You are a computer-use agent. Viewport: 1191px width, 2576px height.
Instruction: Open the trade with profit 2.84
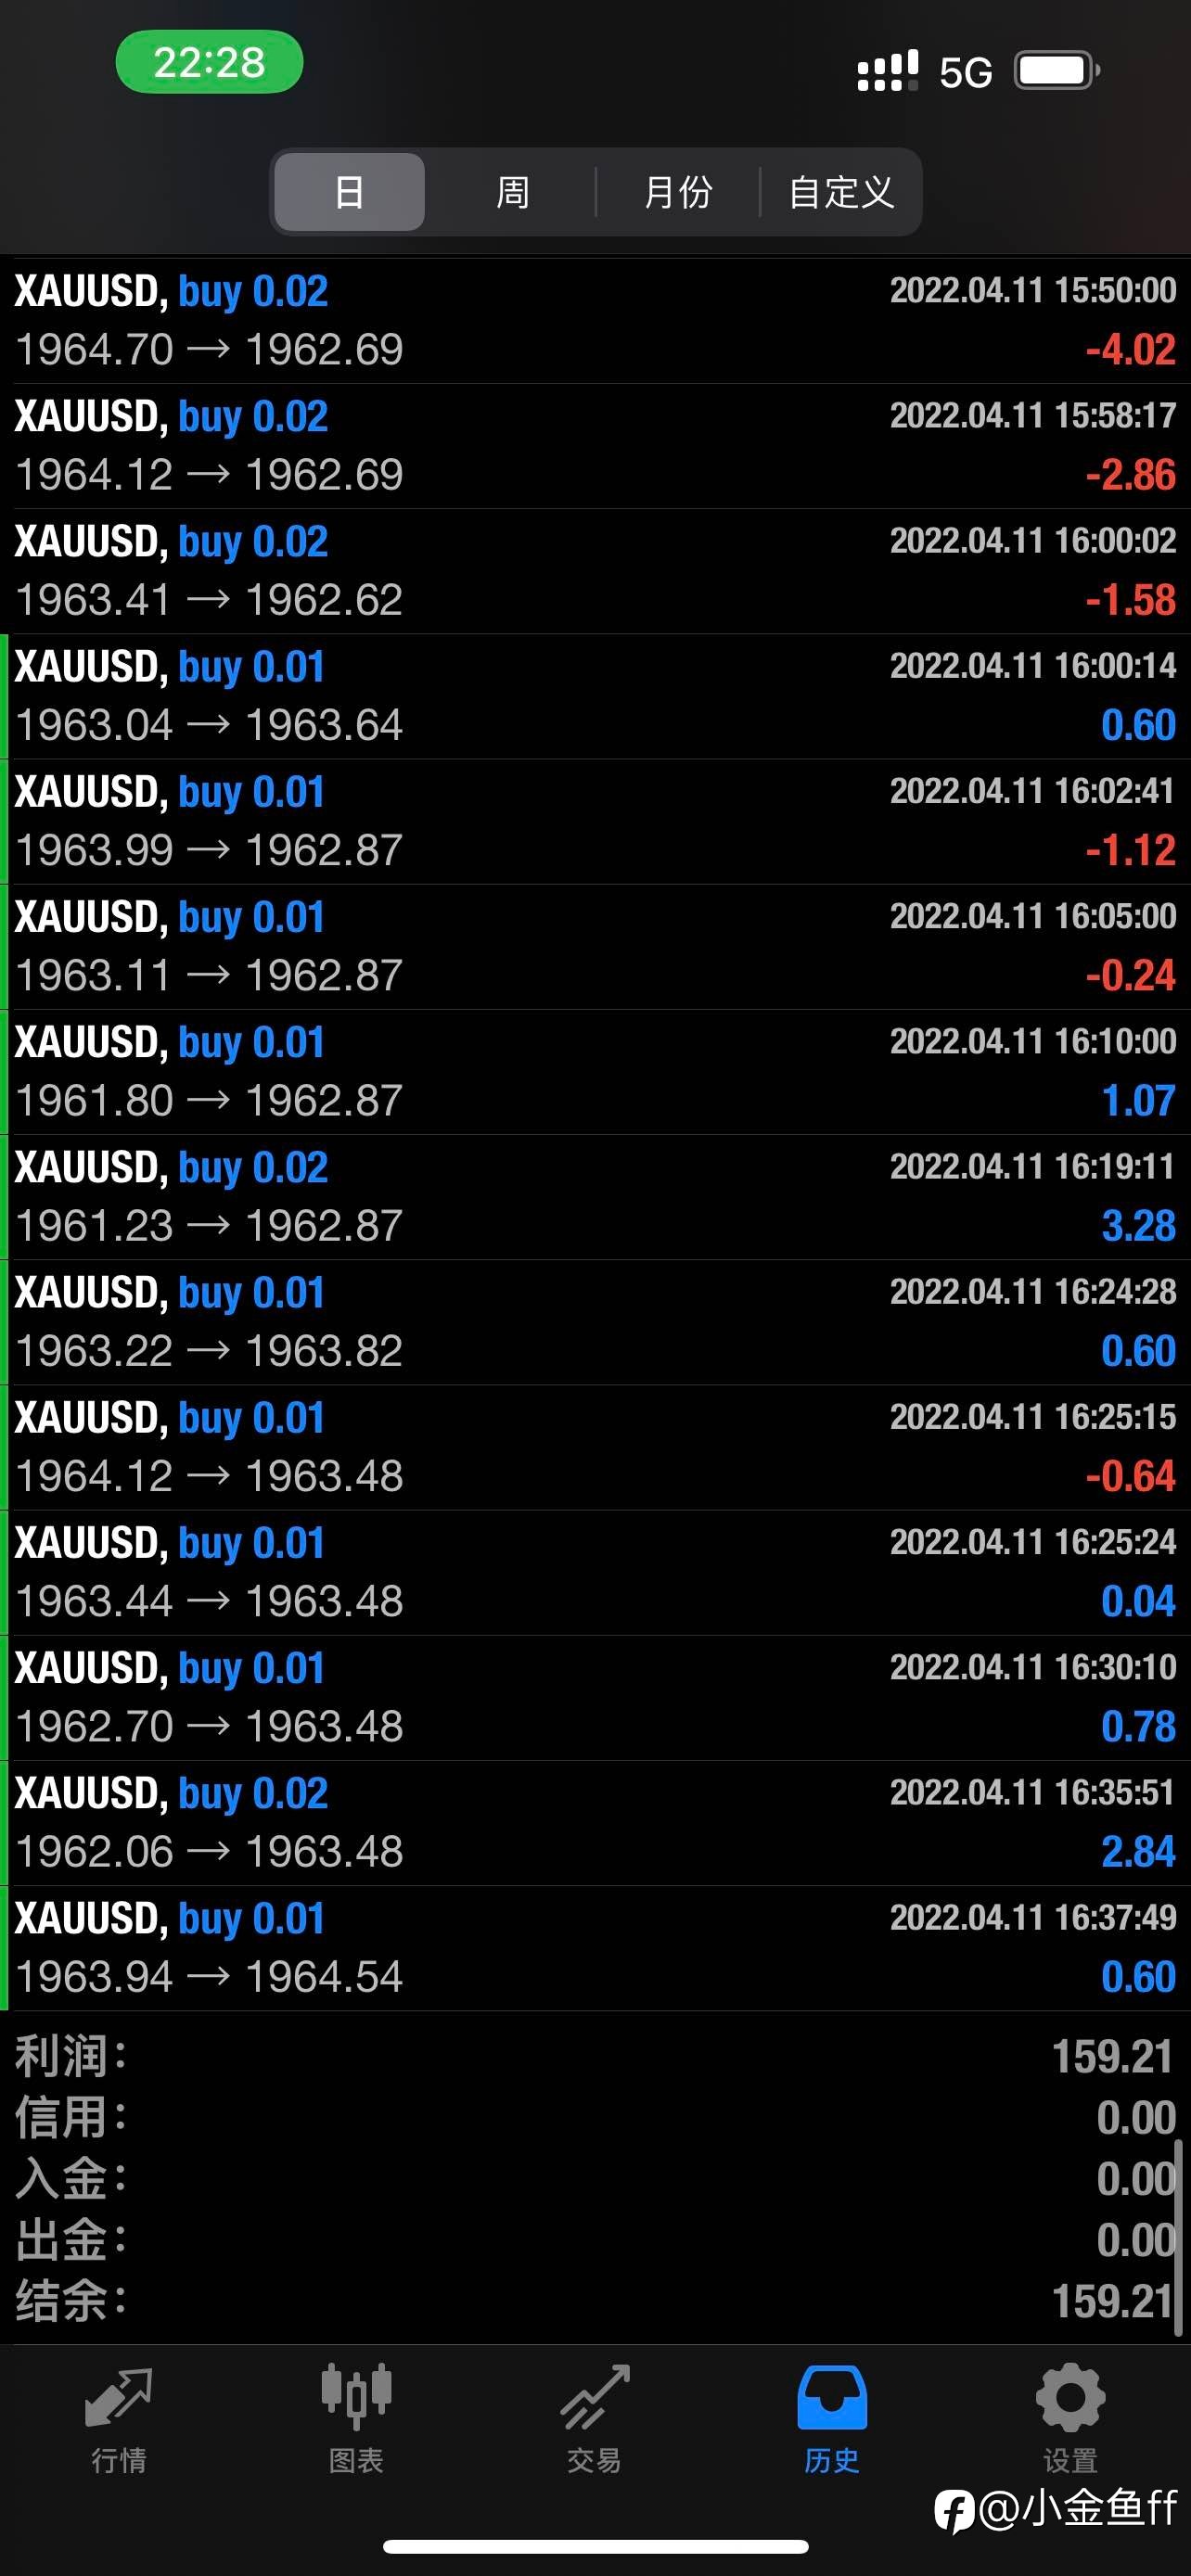pos(595,1823)
